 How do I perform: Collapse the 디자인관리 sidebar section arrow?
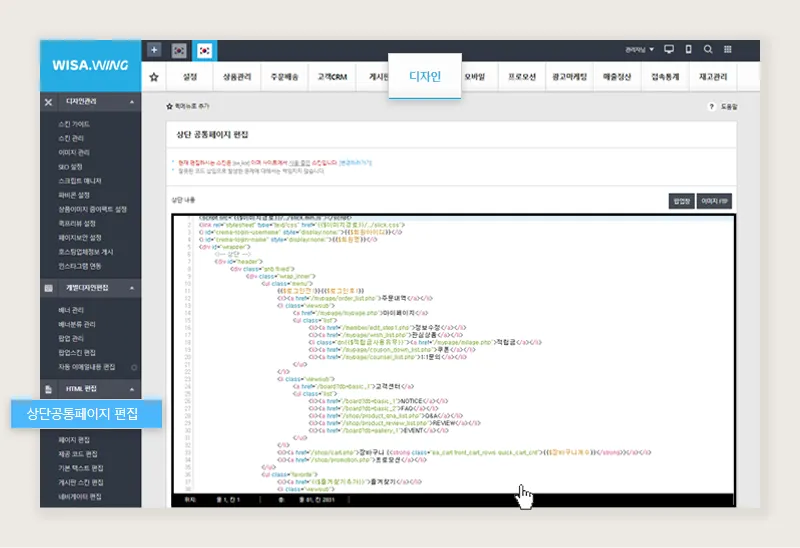pyautogui.click(x=132, y=102)
